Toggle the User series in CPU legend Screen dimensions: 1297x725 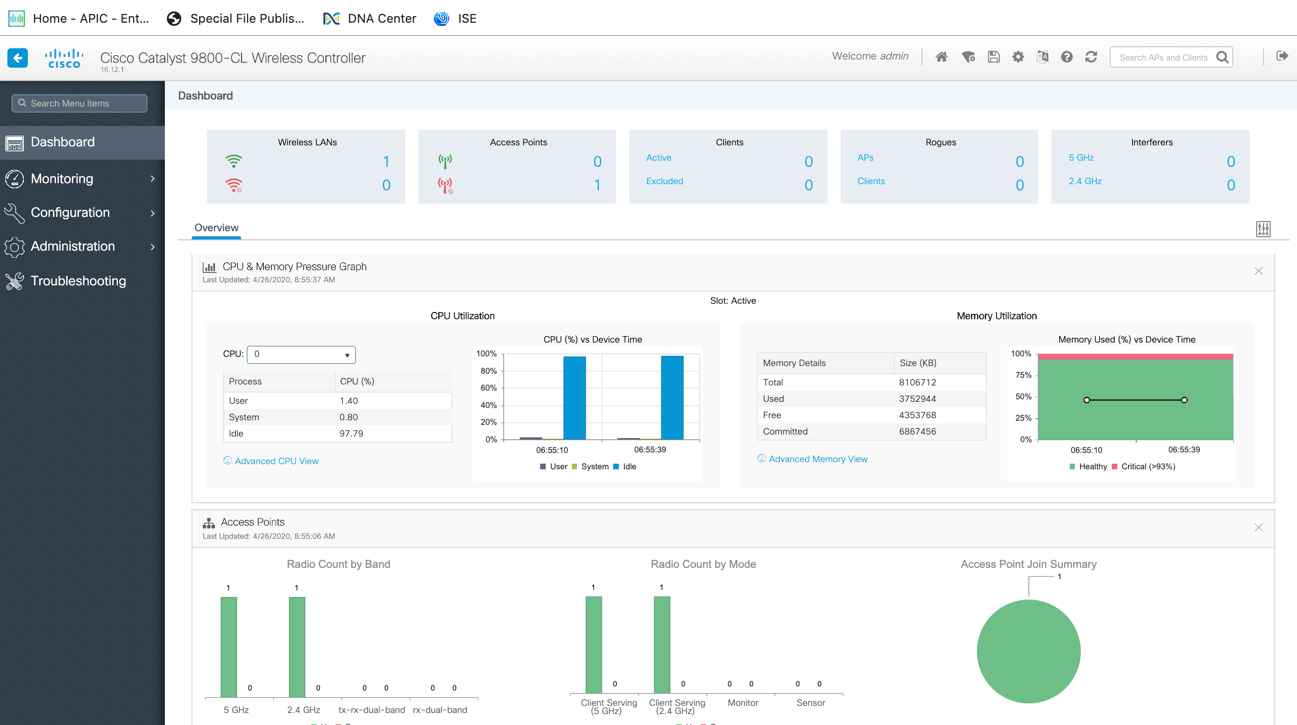click(x=553, y=466)
